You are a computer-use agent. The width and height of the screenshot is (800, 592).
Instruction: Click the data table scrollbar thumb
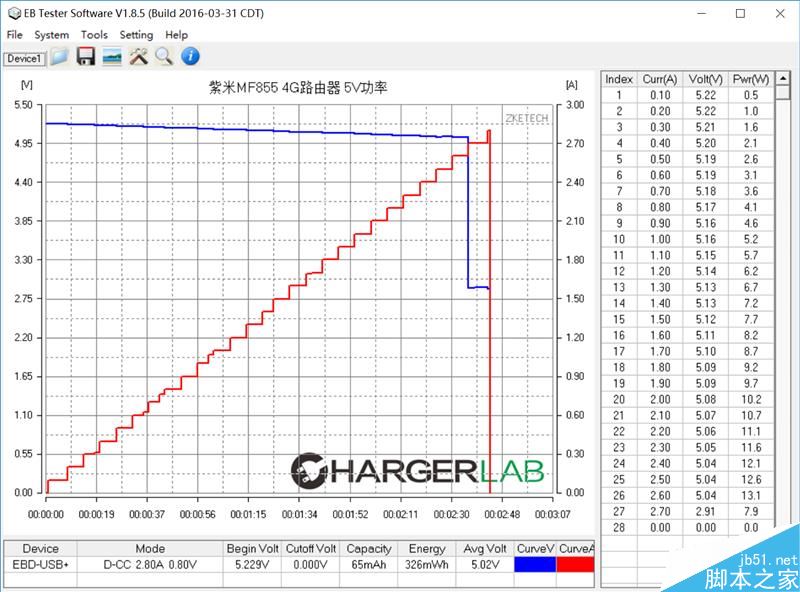click(782, 92)
